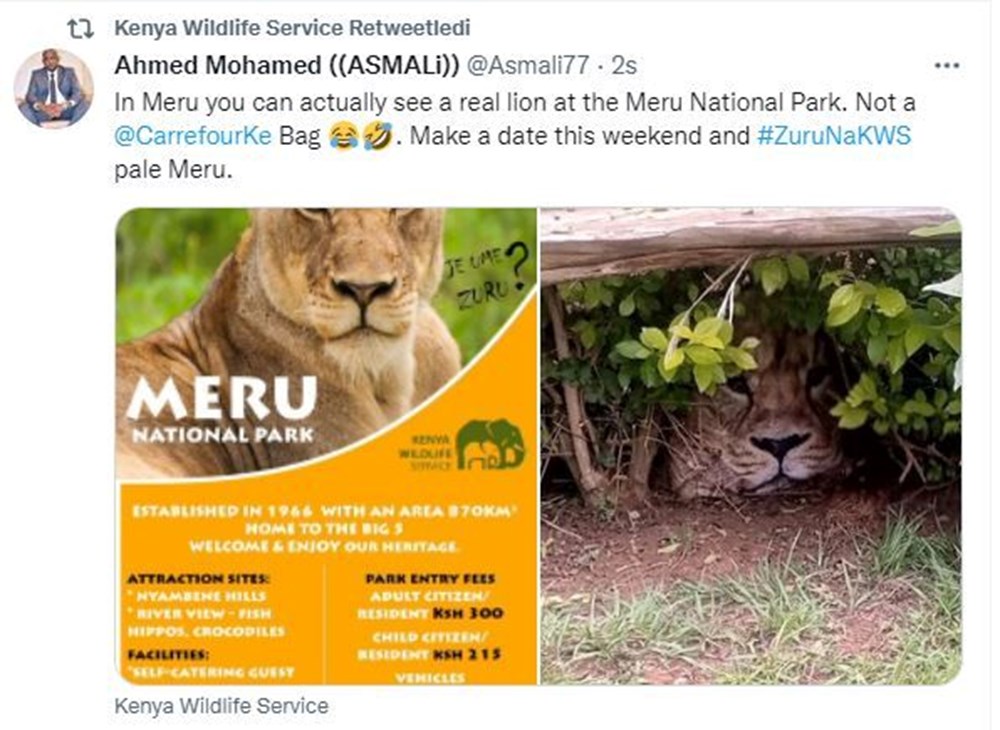This screenshot has width=1000, height=730.
Task: Click the tears-of-joy emoji in the tweet
Action: tap(342, 136)
